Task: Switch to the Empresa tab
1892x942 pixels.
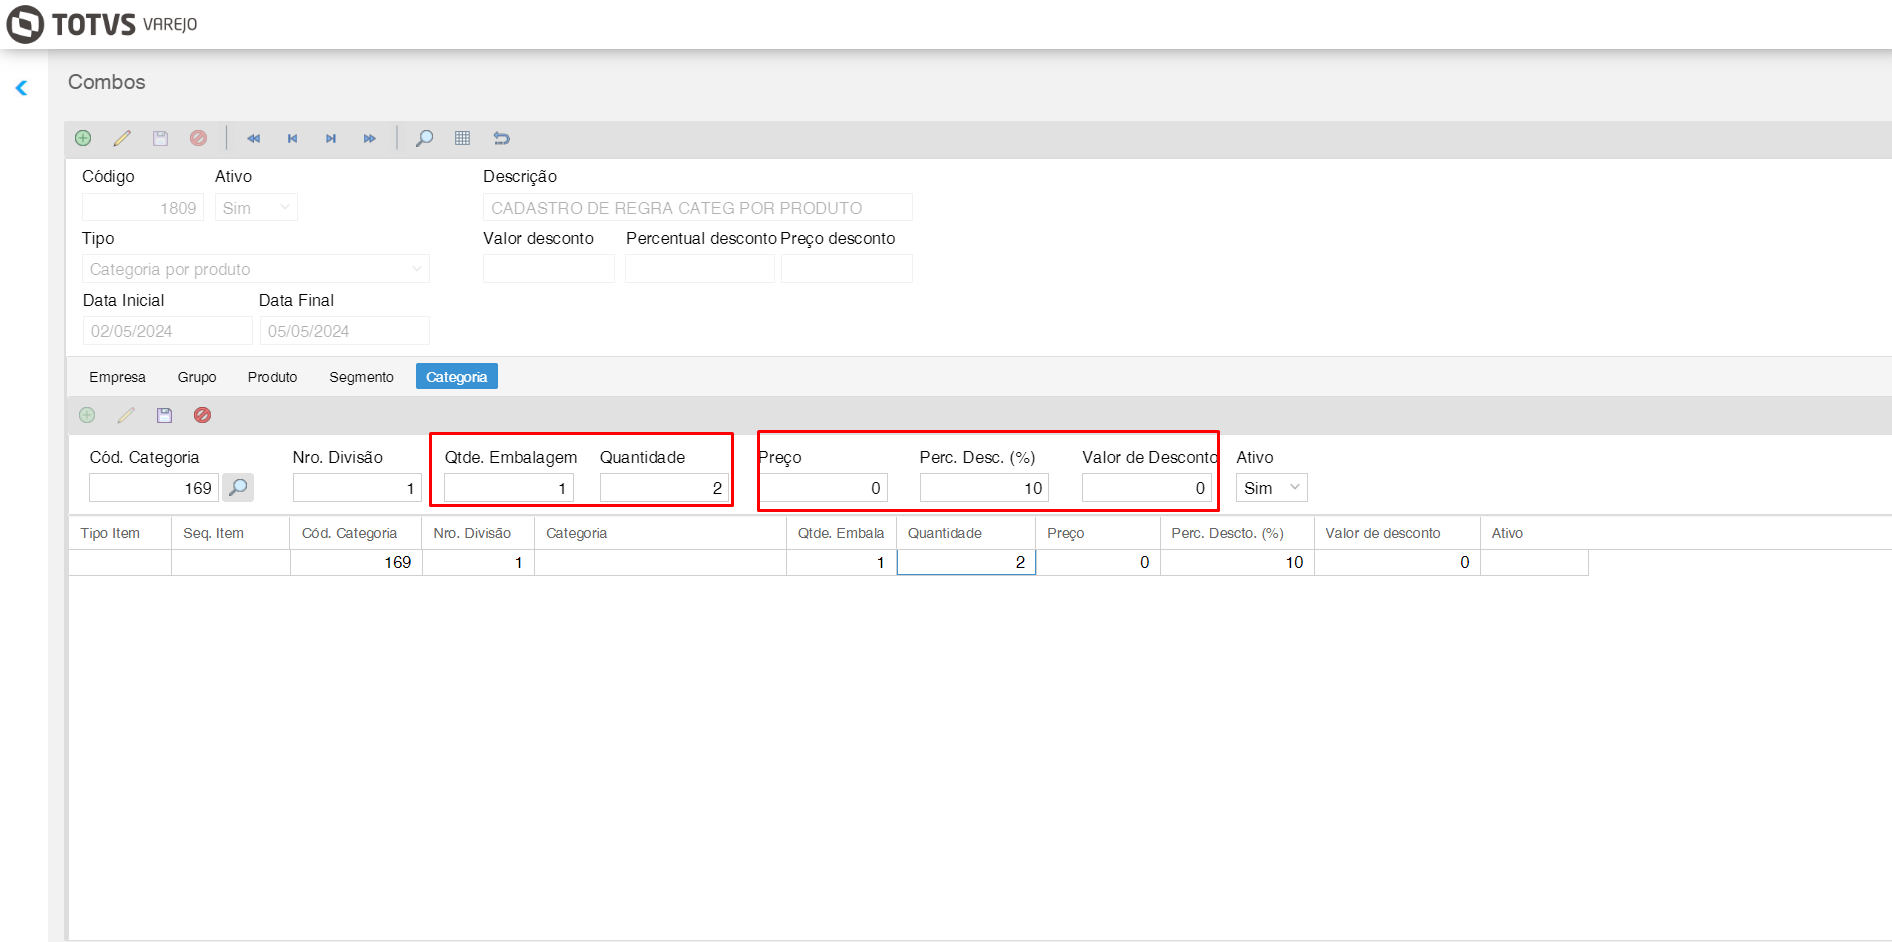Action: (x=117, y=377)
